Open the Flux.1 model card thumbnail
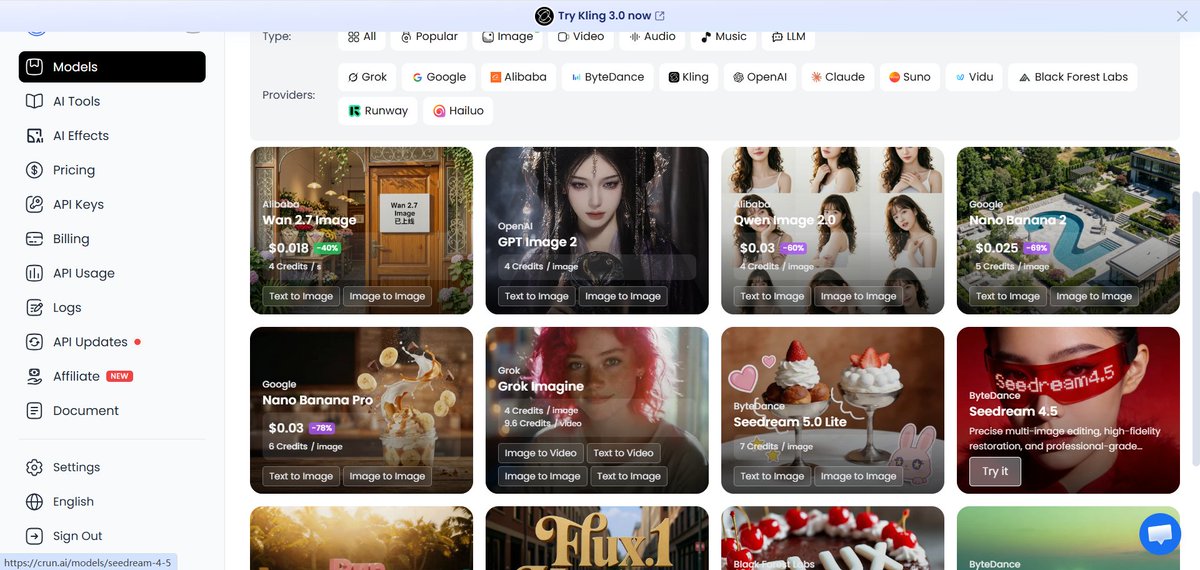 click(597, 538)
